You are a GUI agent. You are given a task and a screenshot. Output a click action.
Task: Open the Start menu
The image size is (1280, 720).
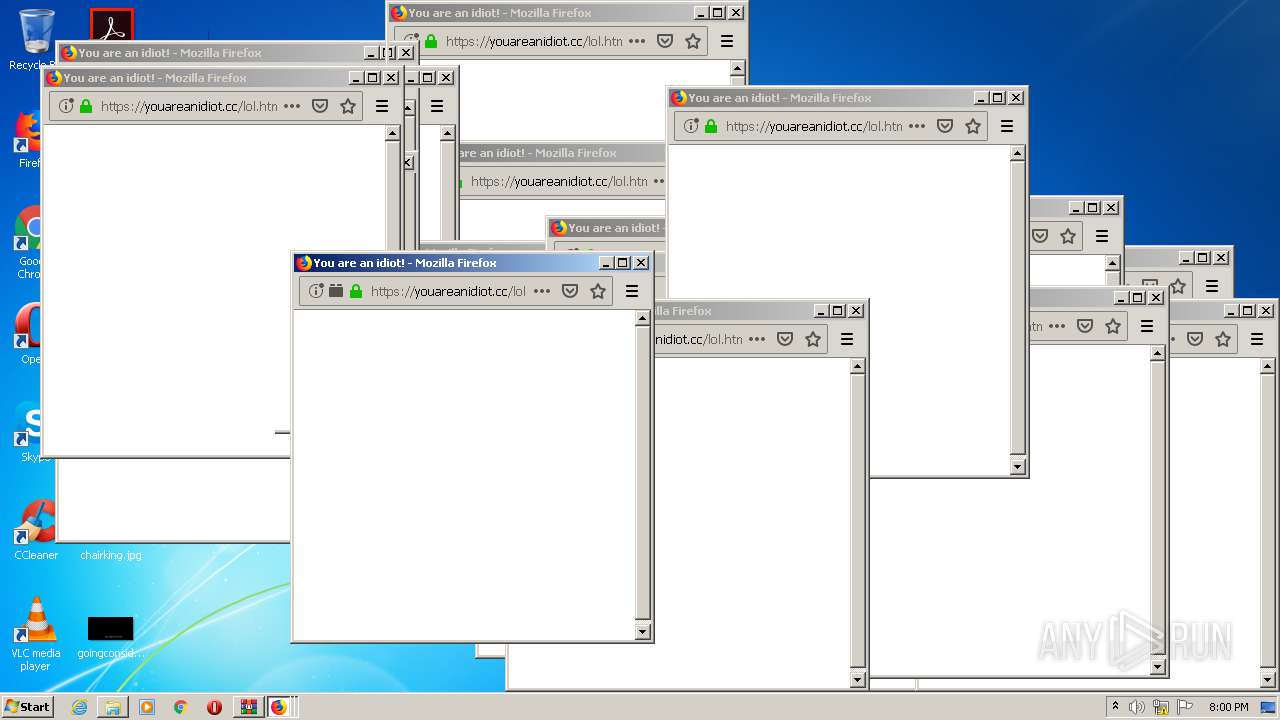[27, 706]
